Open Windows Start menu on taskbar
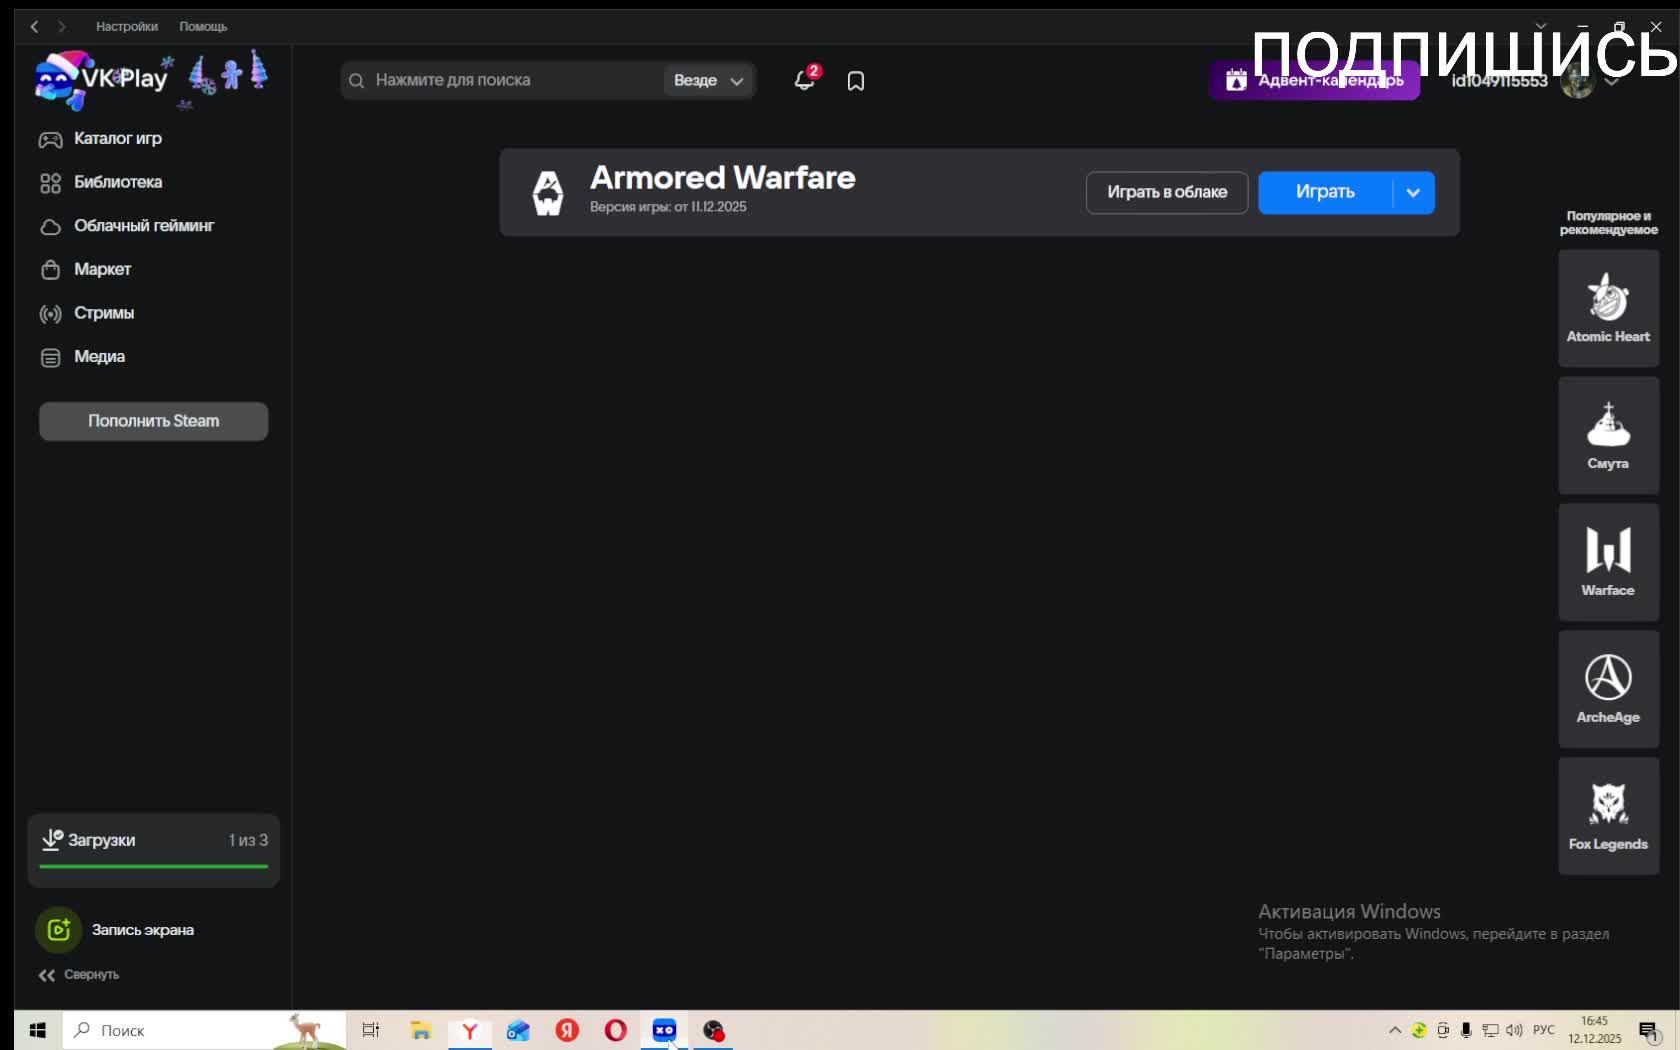Image resolution: width=1680 pixels, height=1050 pixels. (38, 1030)
